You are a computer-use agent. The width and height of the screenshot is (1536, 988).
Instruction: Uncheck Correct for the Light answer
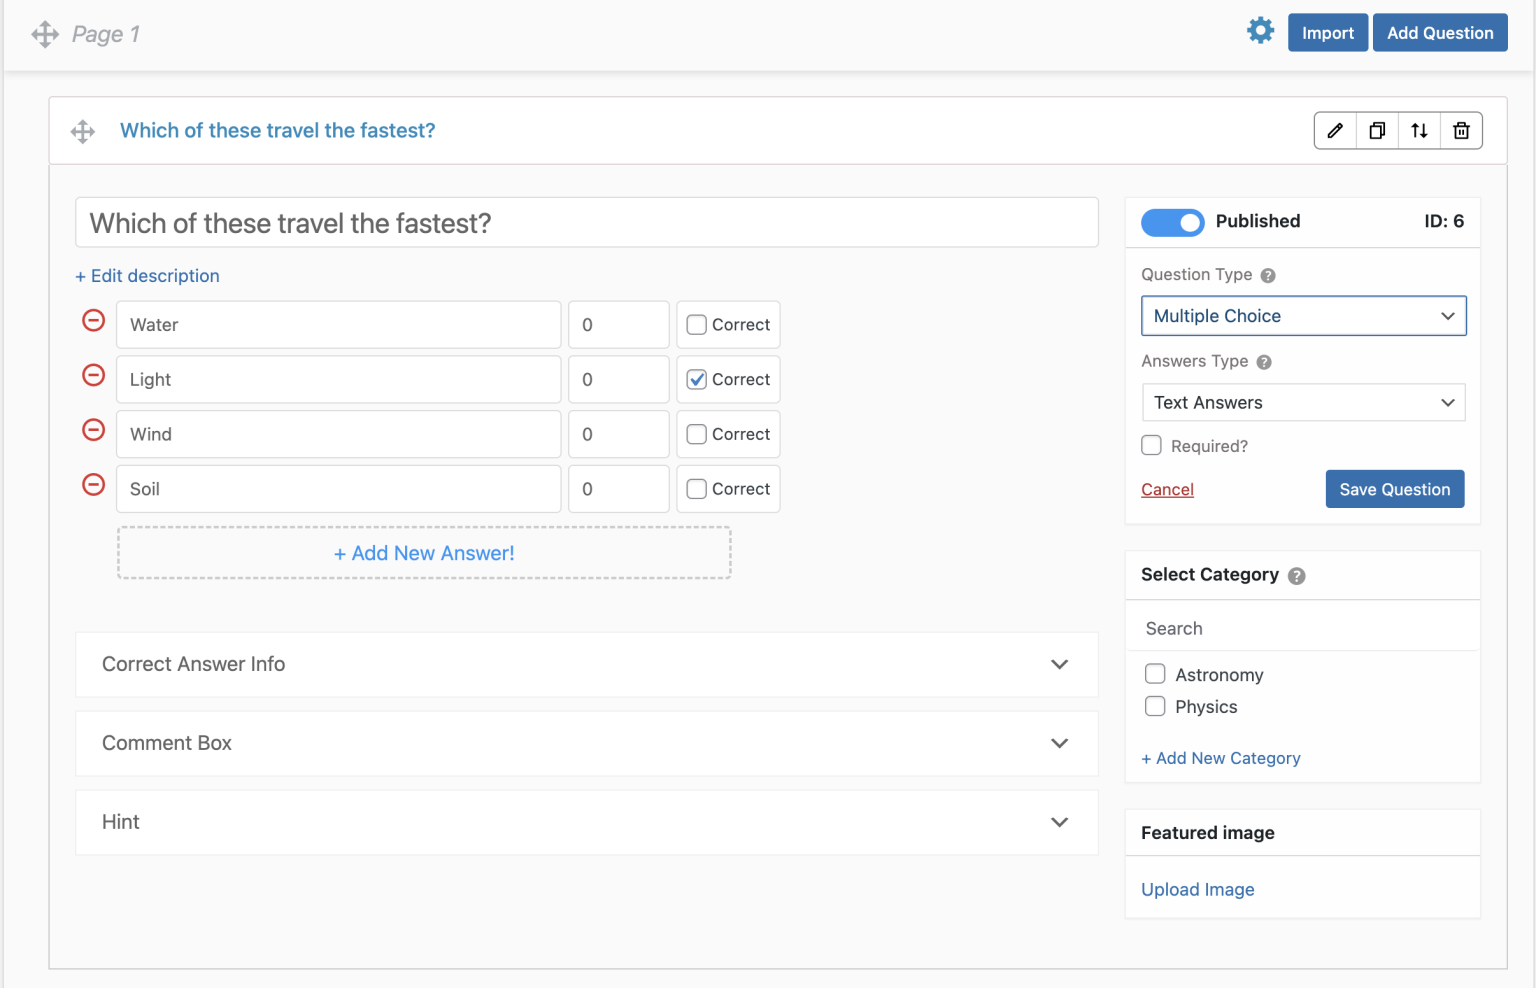tap(696, 379)
